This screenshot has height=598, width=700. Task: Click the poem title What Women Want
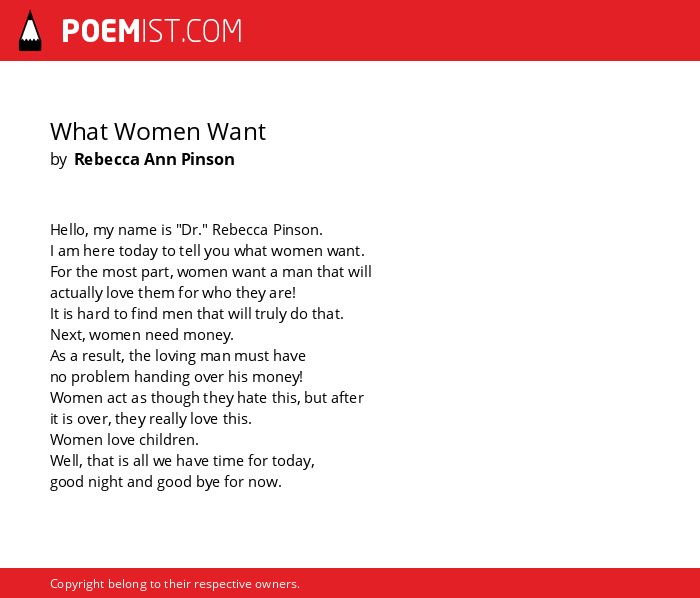158,132
